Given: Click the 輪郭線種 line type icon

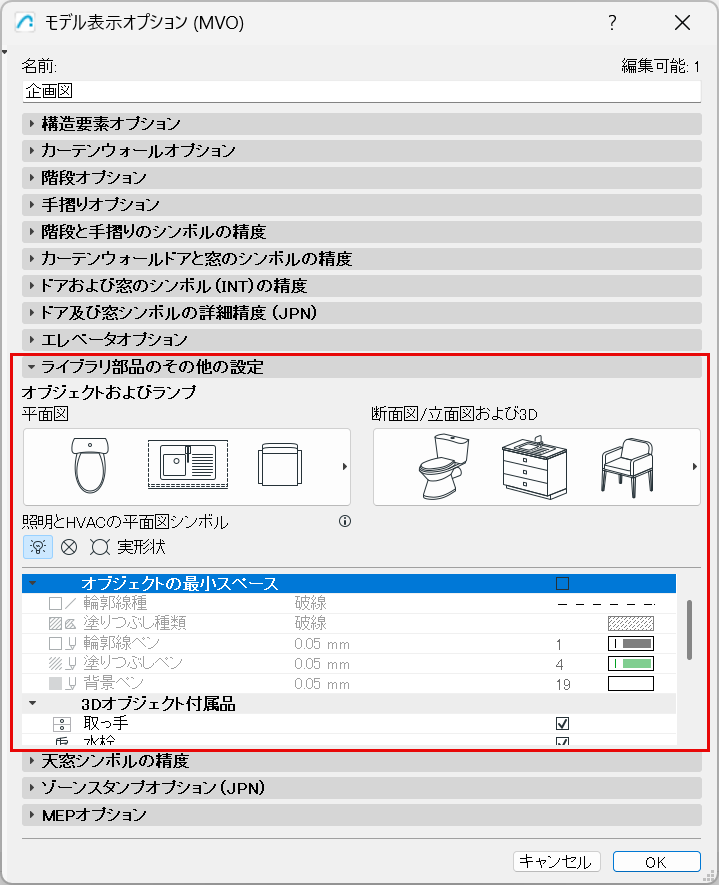Looking at the screenshot, I should click(x=63, y=603).
